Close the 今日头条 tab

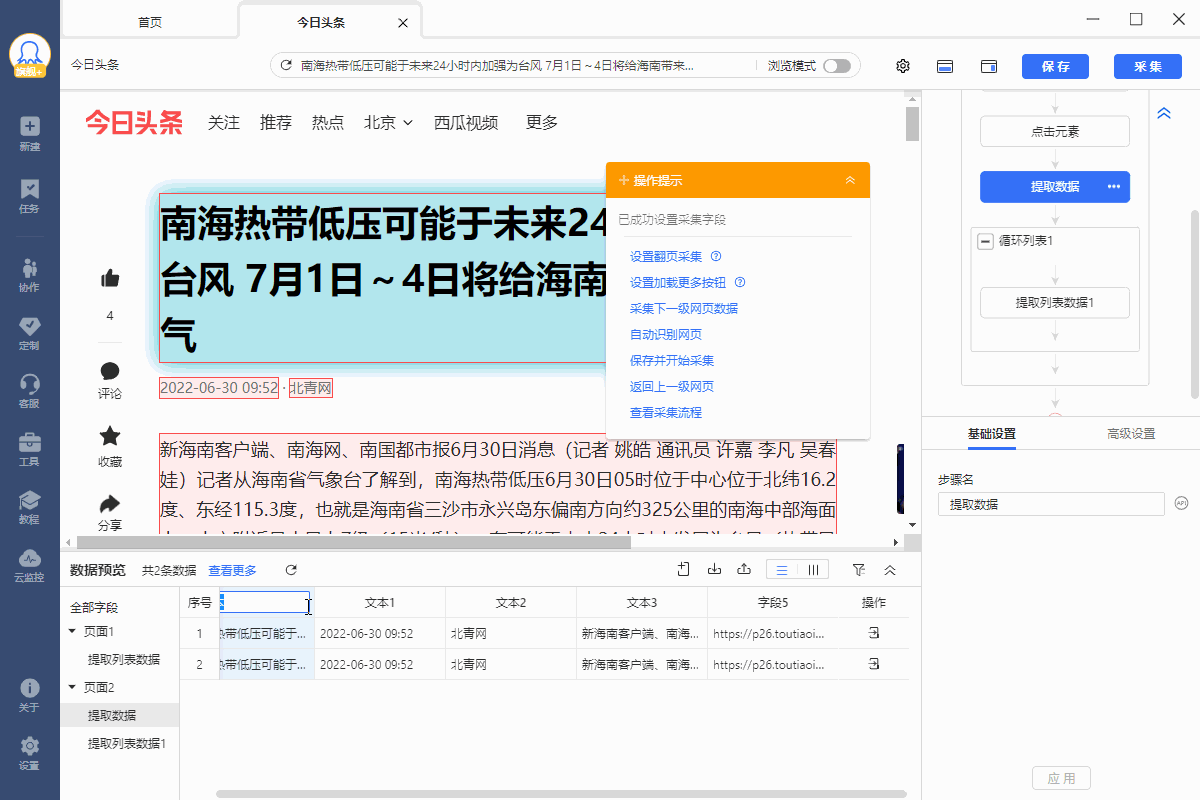(402, 23)
